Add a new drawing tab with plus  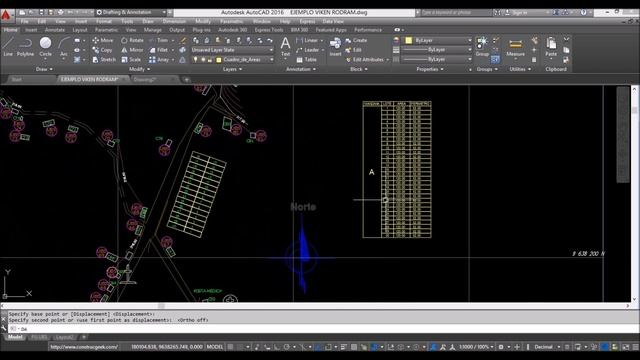[187, 80]
